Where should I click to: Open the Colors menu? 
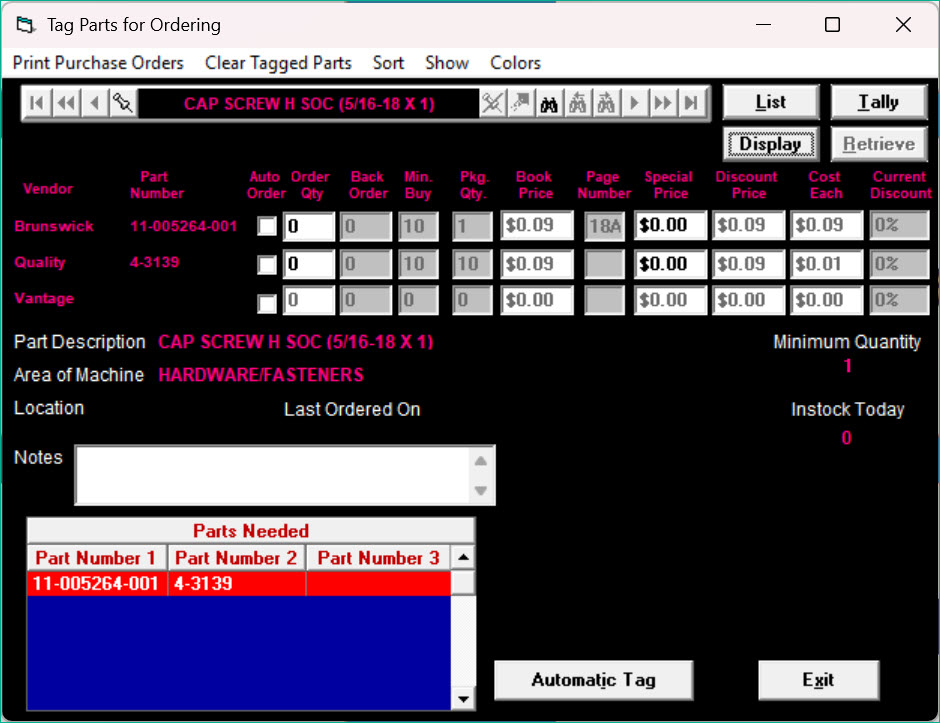pyautogui.click(x=515, y=63)
